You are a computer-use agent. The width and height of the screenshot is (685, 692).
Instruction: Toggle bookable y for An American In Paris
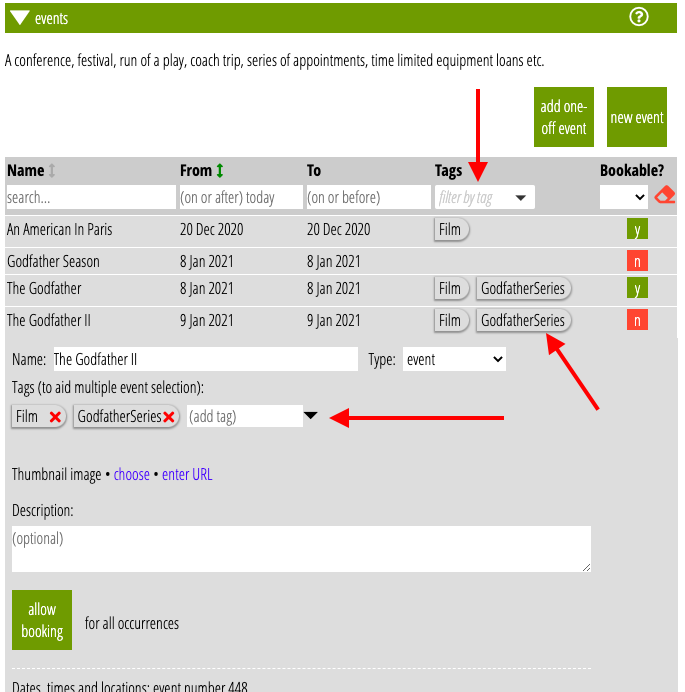pos(637,229)
